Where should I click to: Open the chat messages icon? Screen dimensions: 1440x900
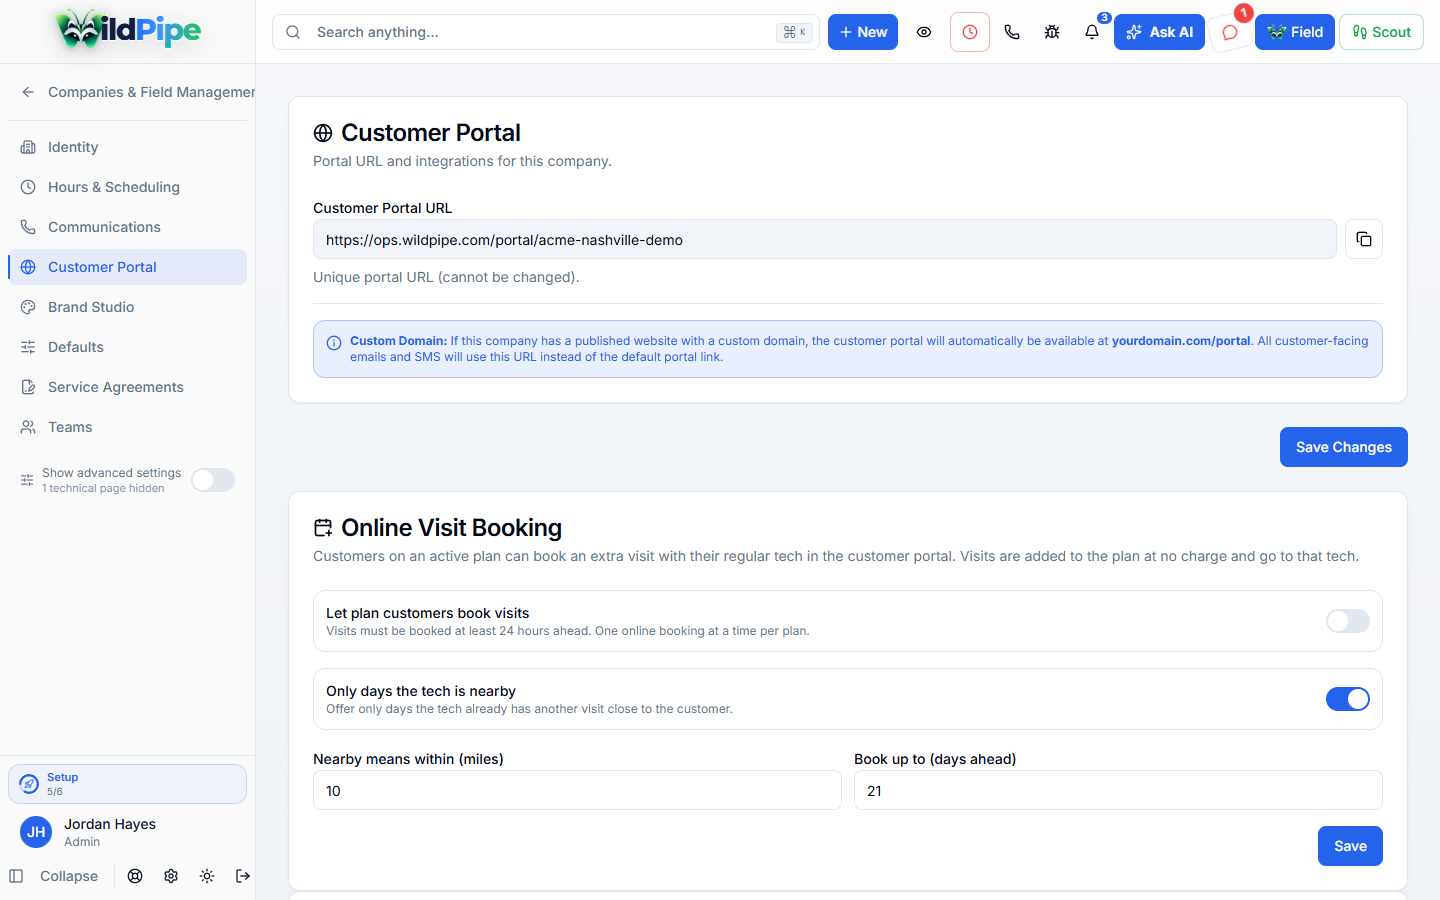click(1230, 32)
